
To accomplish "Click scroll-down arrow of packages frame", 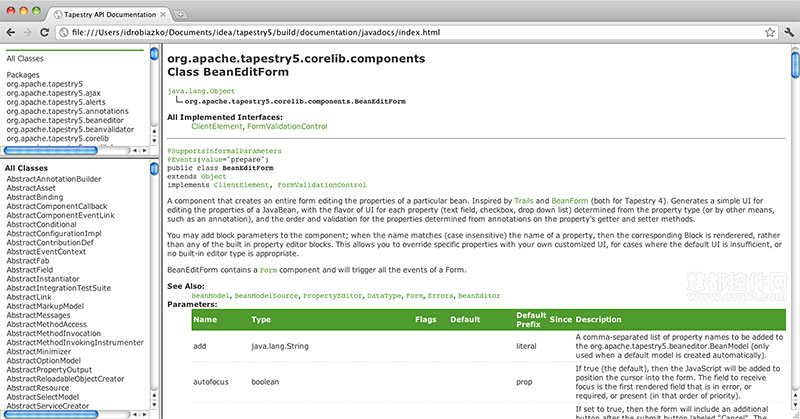I will 154,140.
